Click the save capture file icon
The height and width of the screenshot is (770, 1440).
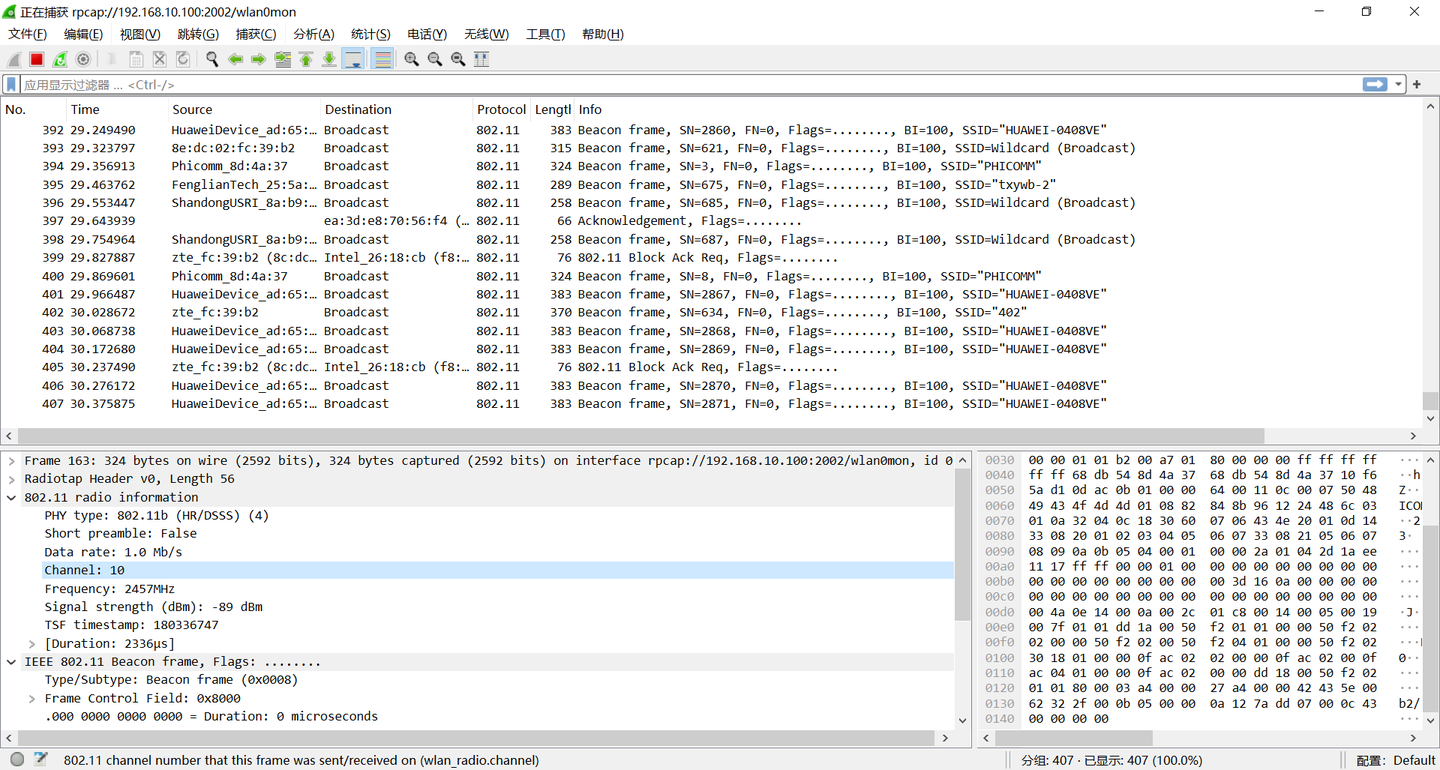(136, 59)
